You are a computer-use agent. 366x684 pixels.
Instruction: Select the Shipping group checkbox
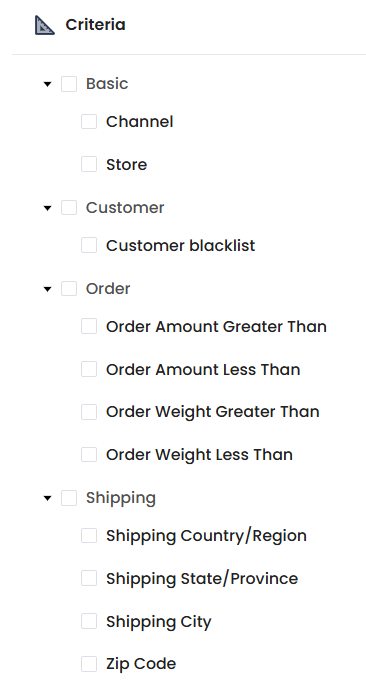pyautogui.click(x=69, y=498)
